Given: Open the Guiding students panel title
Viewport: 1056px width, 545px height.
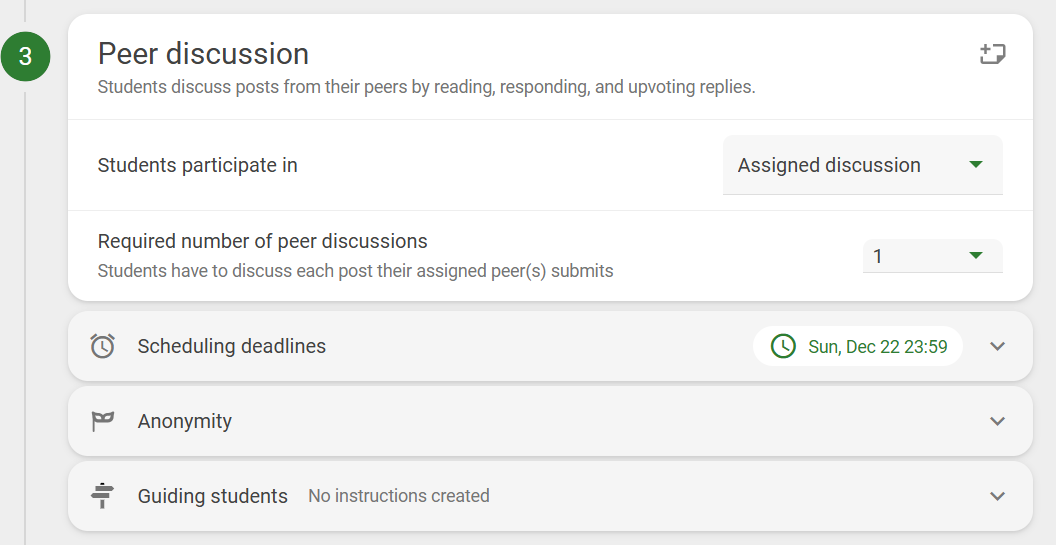Looking at the screenshot, I should pyautogui.click(x=212, y=496).
